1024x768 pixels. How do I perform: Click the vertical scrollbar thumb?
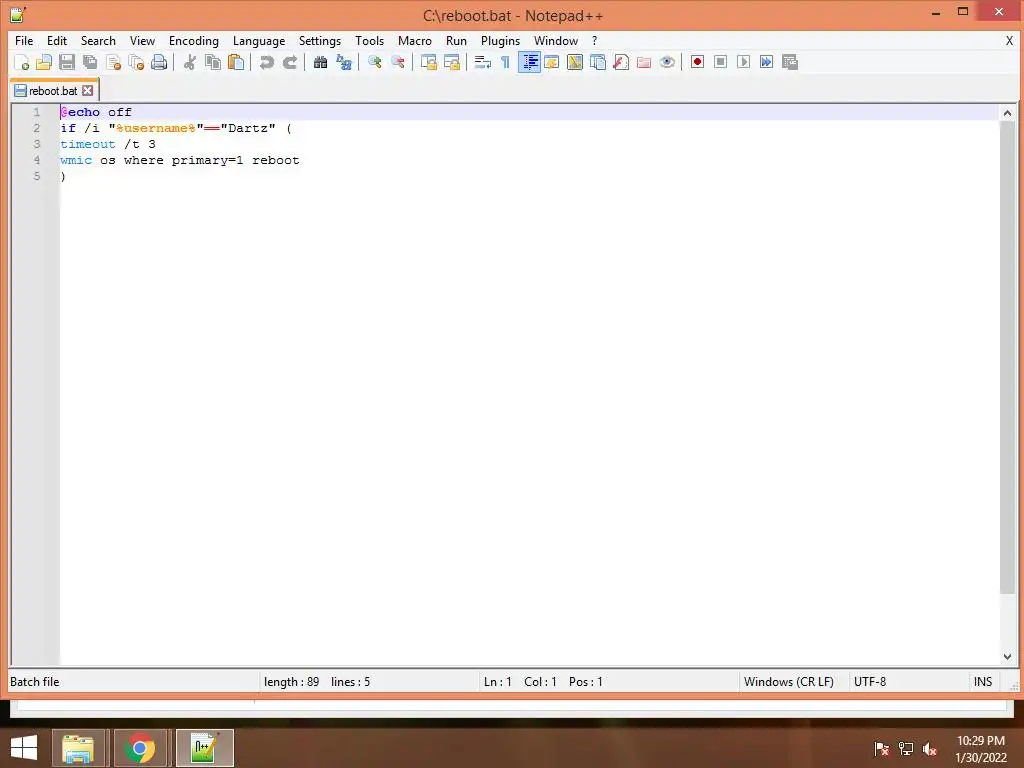point(1007,357)
